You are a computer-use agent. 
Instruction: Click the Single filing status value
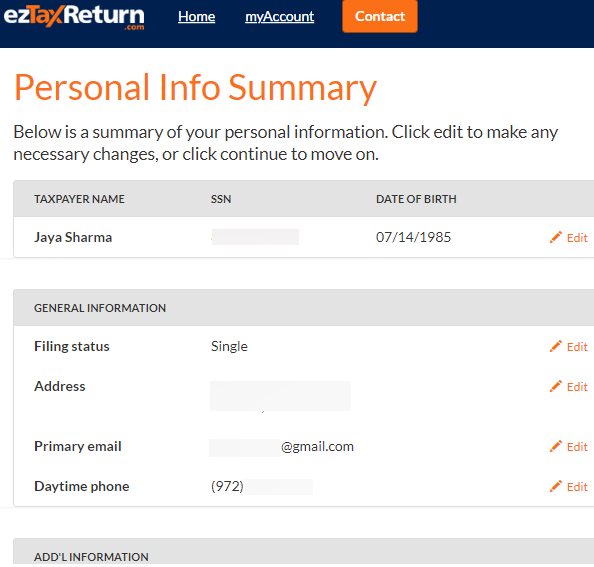(229, 347)
